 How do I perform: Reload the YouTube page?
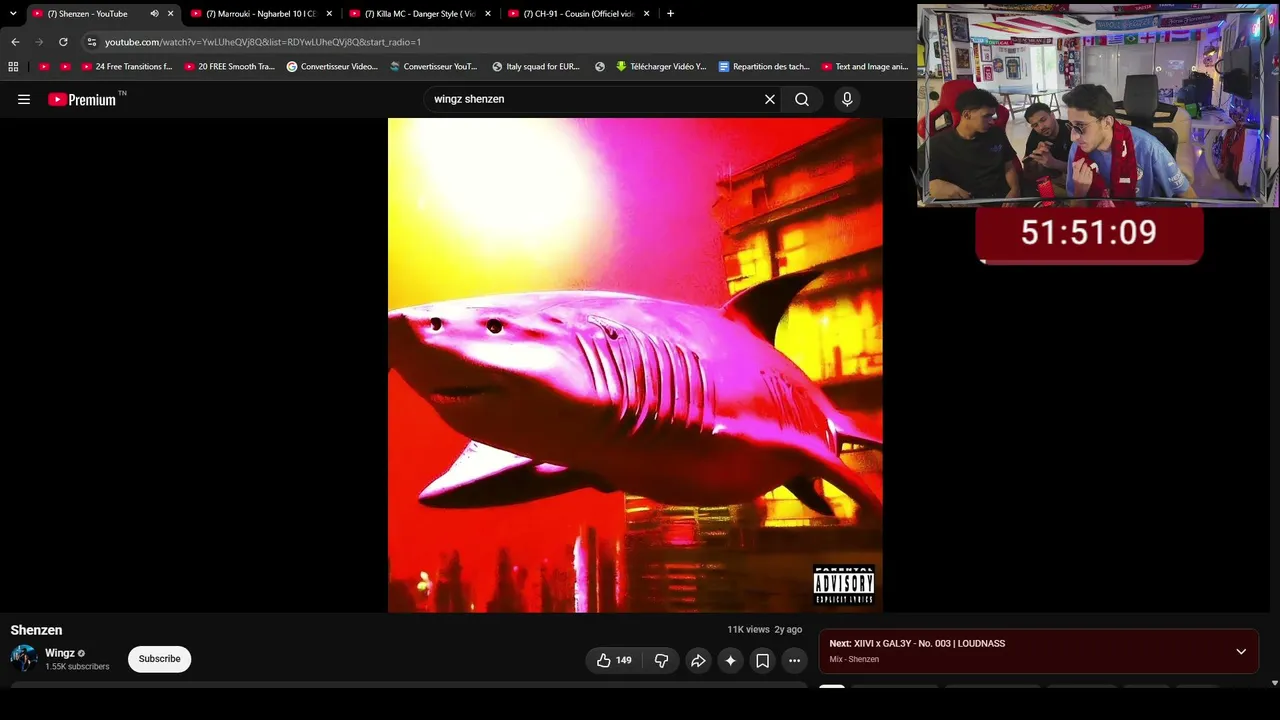[x=63, y=42]
